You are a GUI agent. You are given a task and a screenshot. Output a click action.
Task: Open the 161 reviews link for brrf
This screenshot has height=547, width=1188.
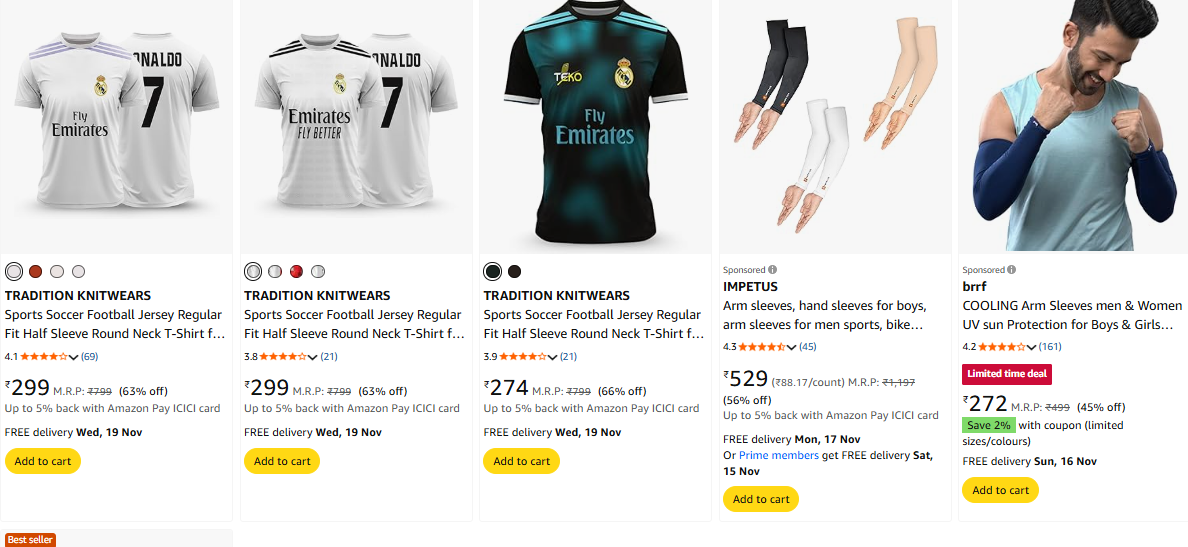[1050, 347]
